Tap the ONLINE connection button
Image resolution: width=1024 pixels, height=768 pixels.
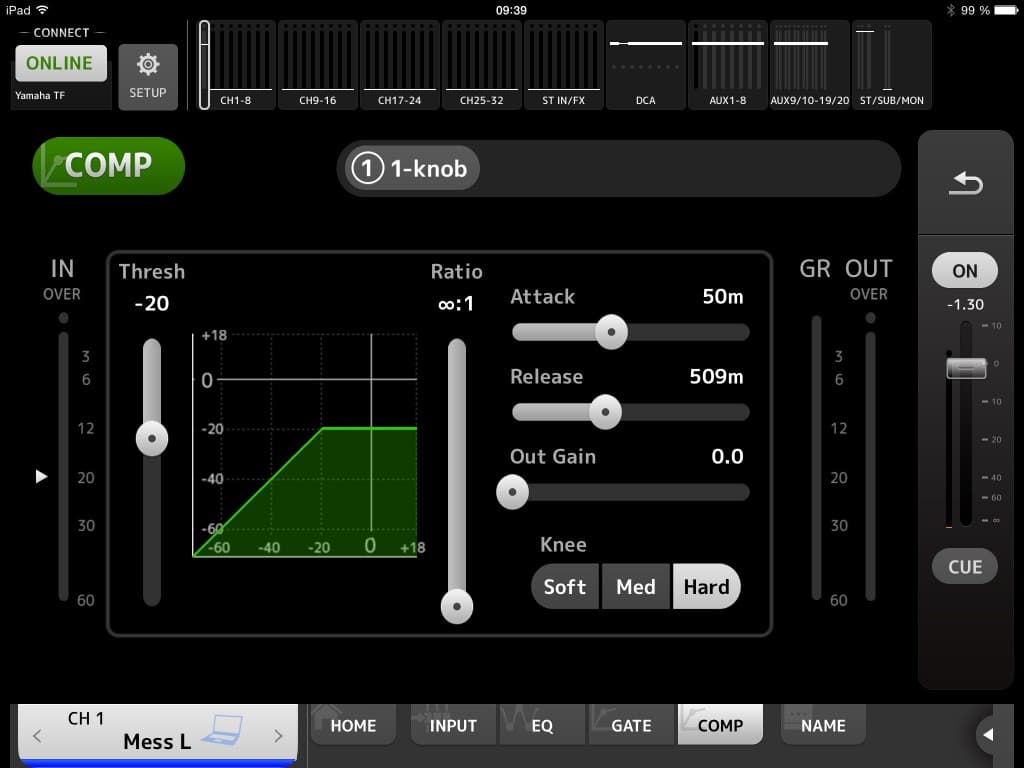(60, 63)
